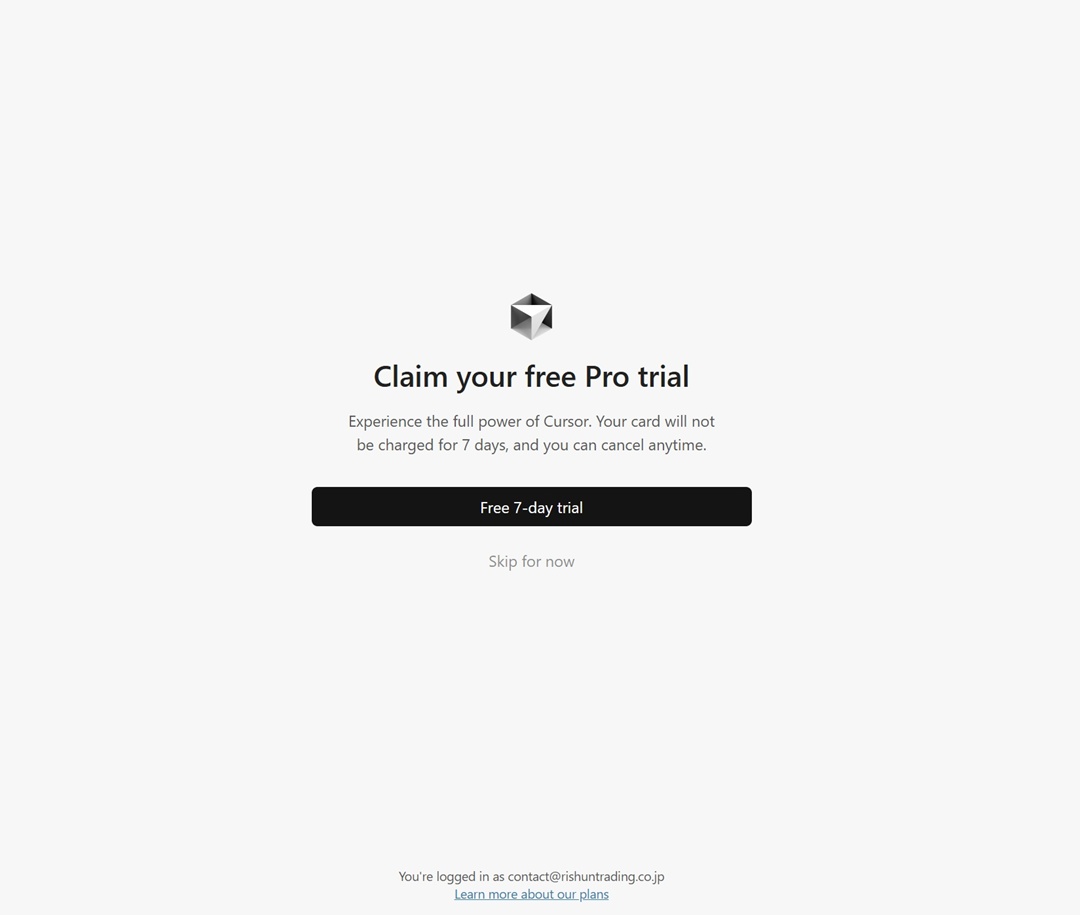Click the Cursor cube logo
This screenshot has height=915, width=1080.
coord(531,316)
